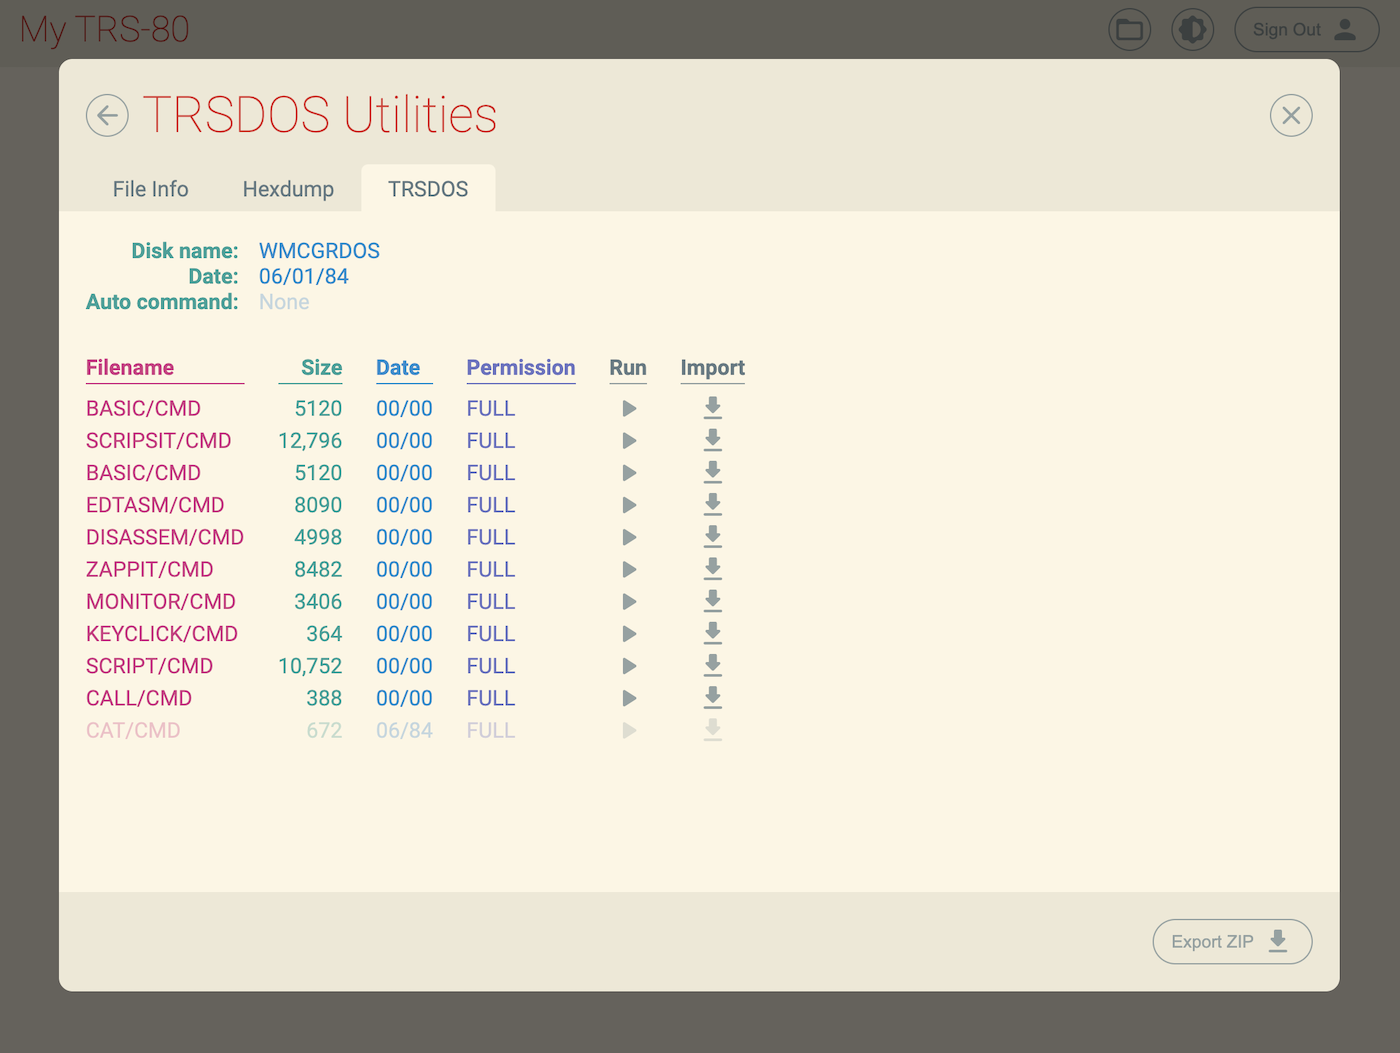Run the KEYCLICK/CMD file
The image size is (1400, 1053).
point(629,634)
